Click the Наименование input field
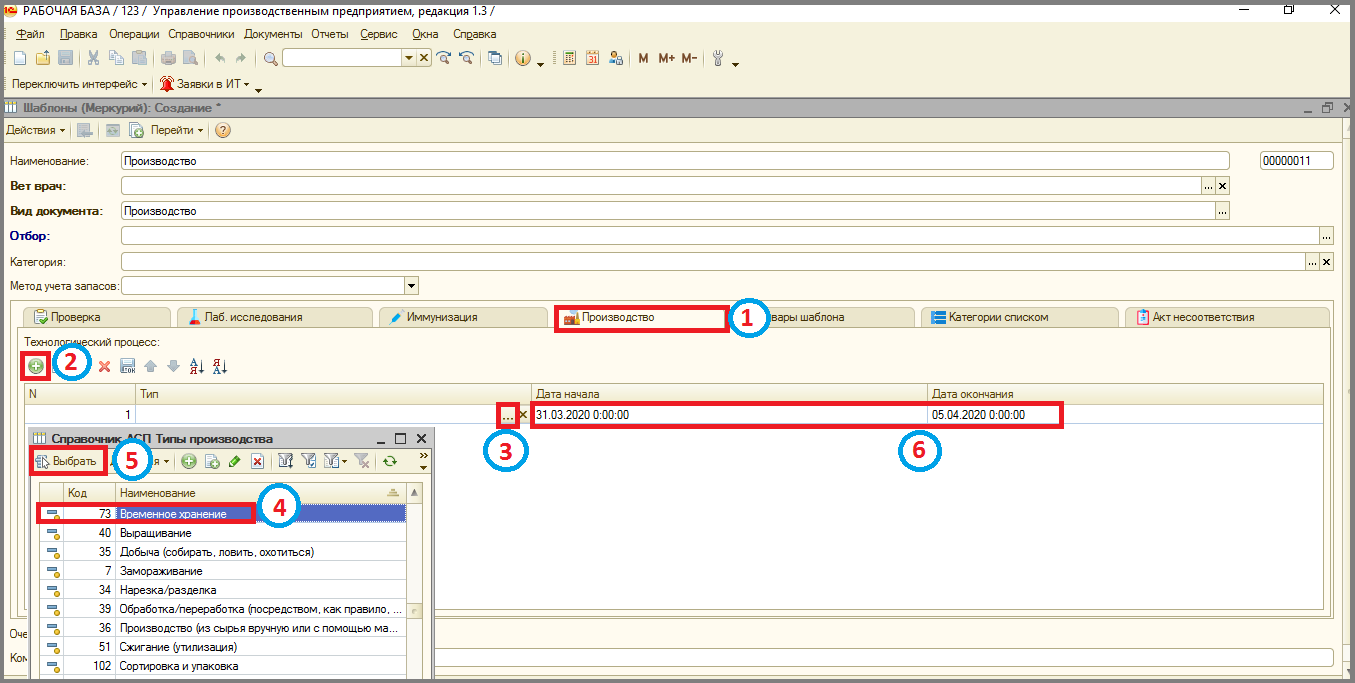The height and width of the screenshot is (683, 1355). [674, 160]
